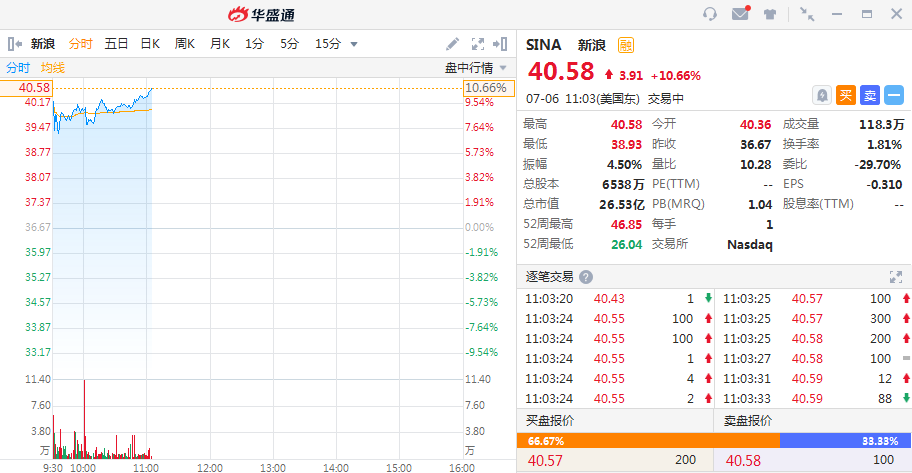Click the pencil drawing tool icon

click(x=453, y=44)
